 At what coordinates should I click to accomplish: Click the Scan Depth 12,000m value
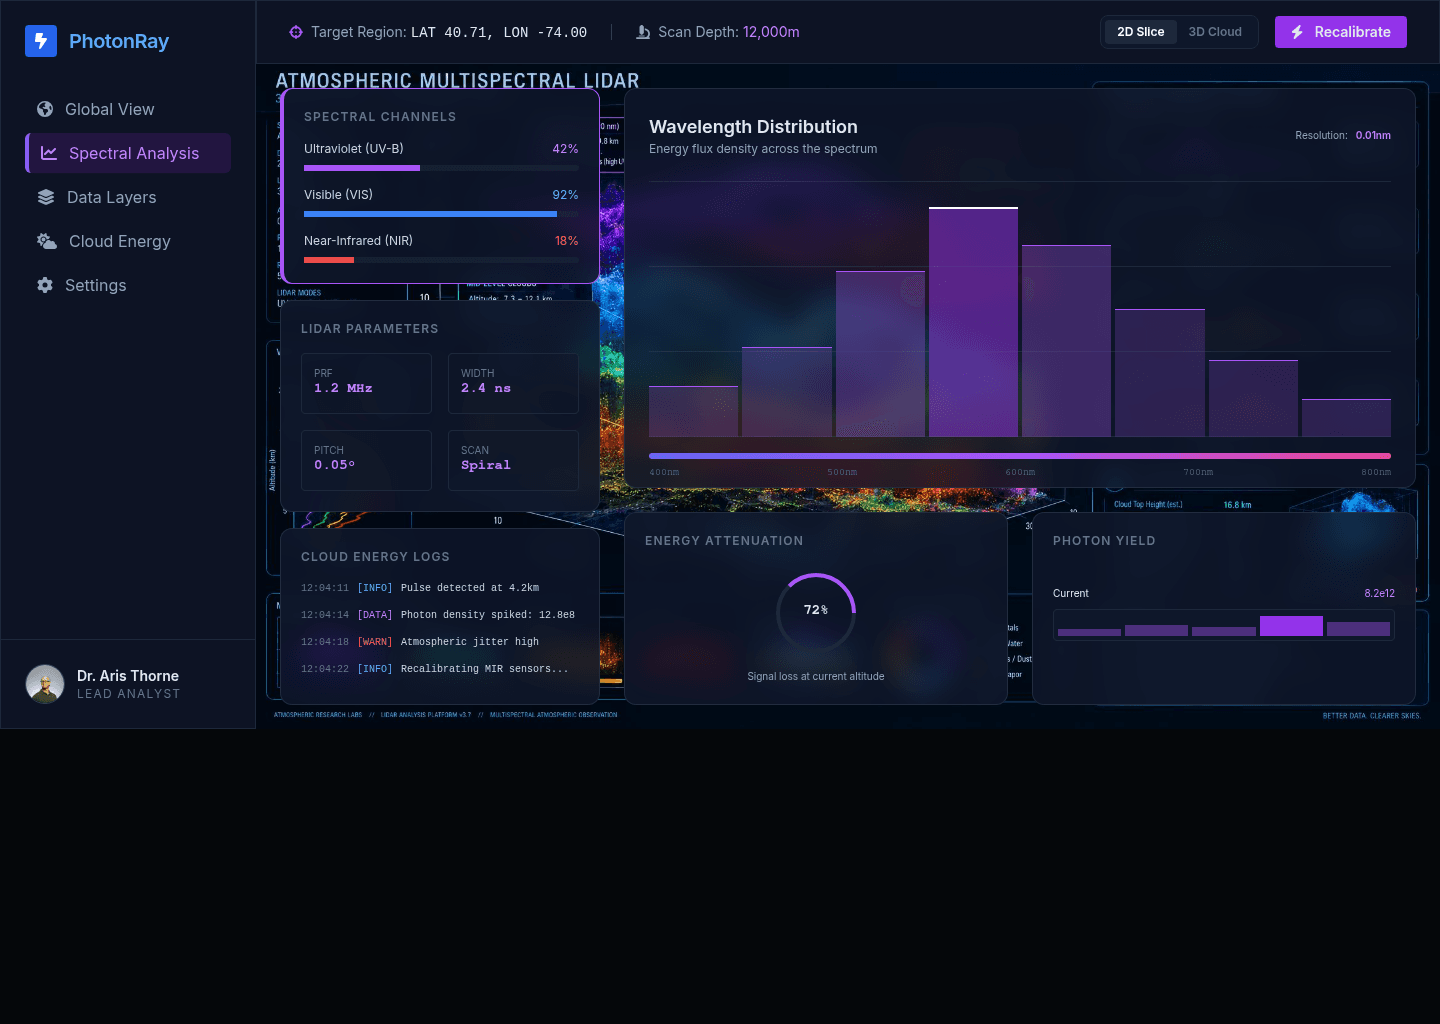coord(771,32)
